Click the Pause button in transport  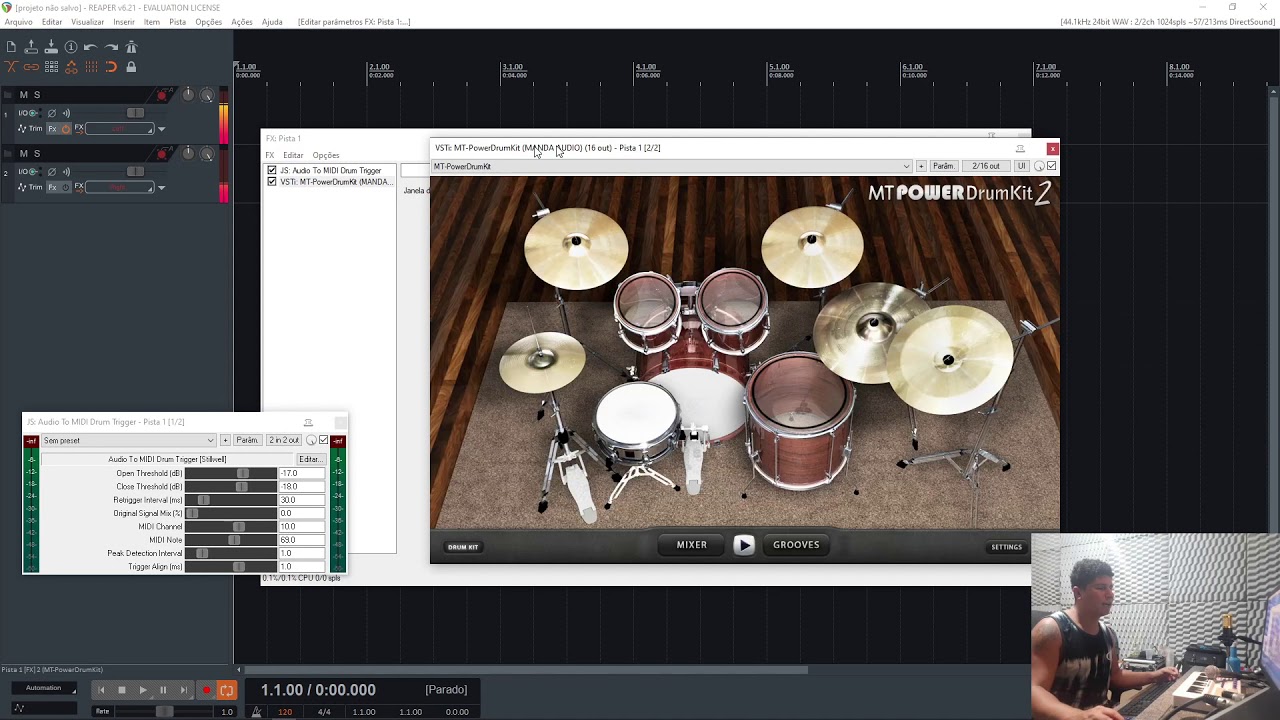(163, 690)
